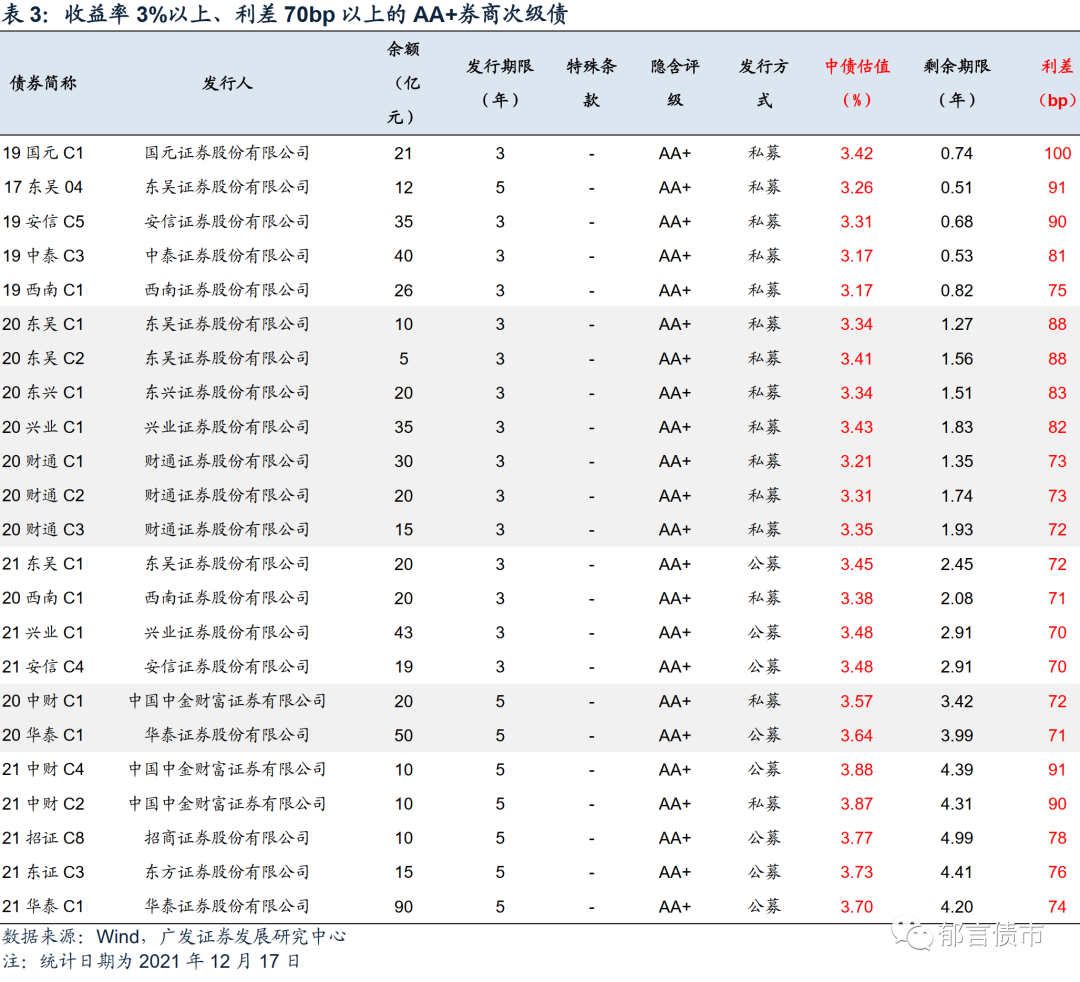
Task: Select bond name '20 东吴 C1'
Action: [x=43, y=324]
